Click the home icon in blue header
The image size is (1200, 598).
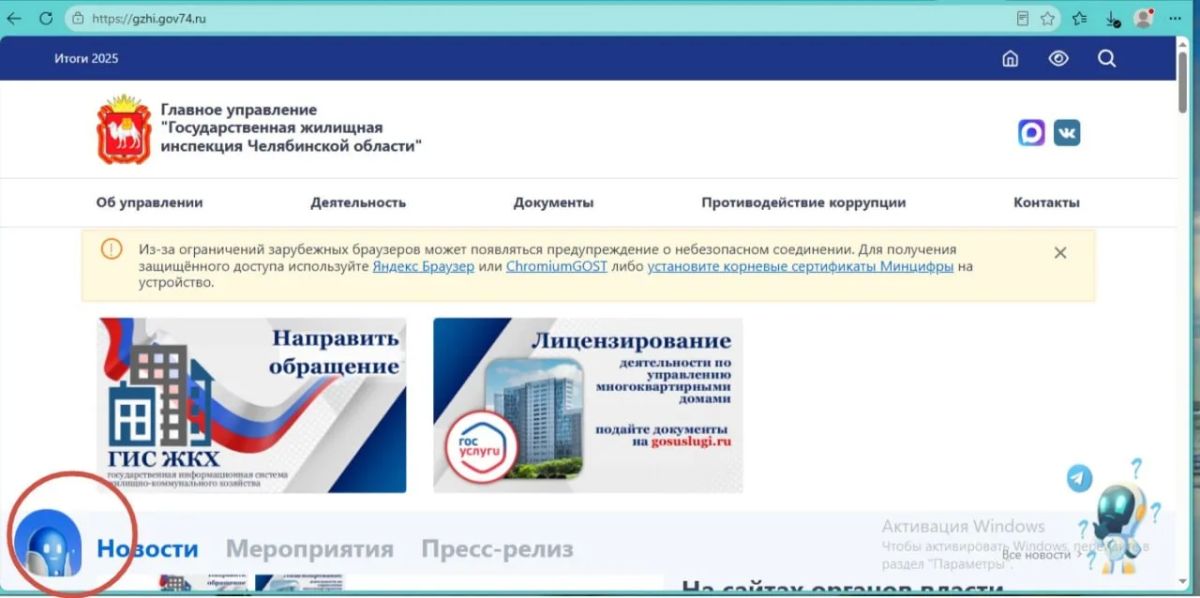[x=1010, y=59]
